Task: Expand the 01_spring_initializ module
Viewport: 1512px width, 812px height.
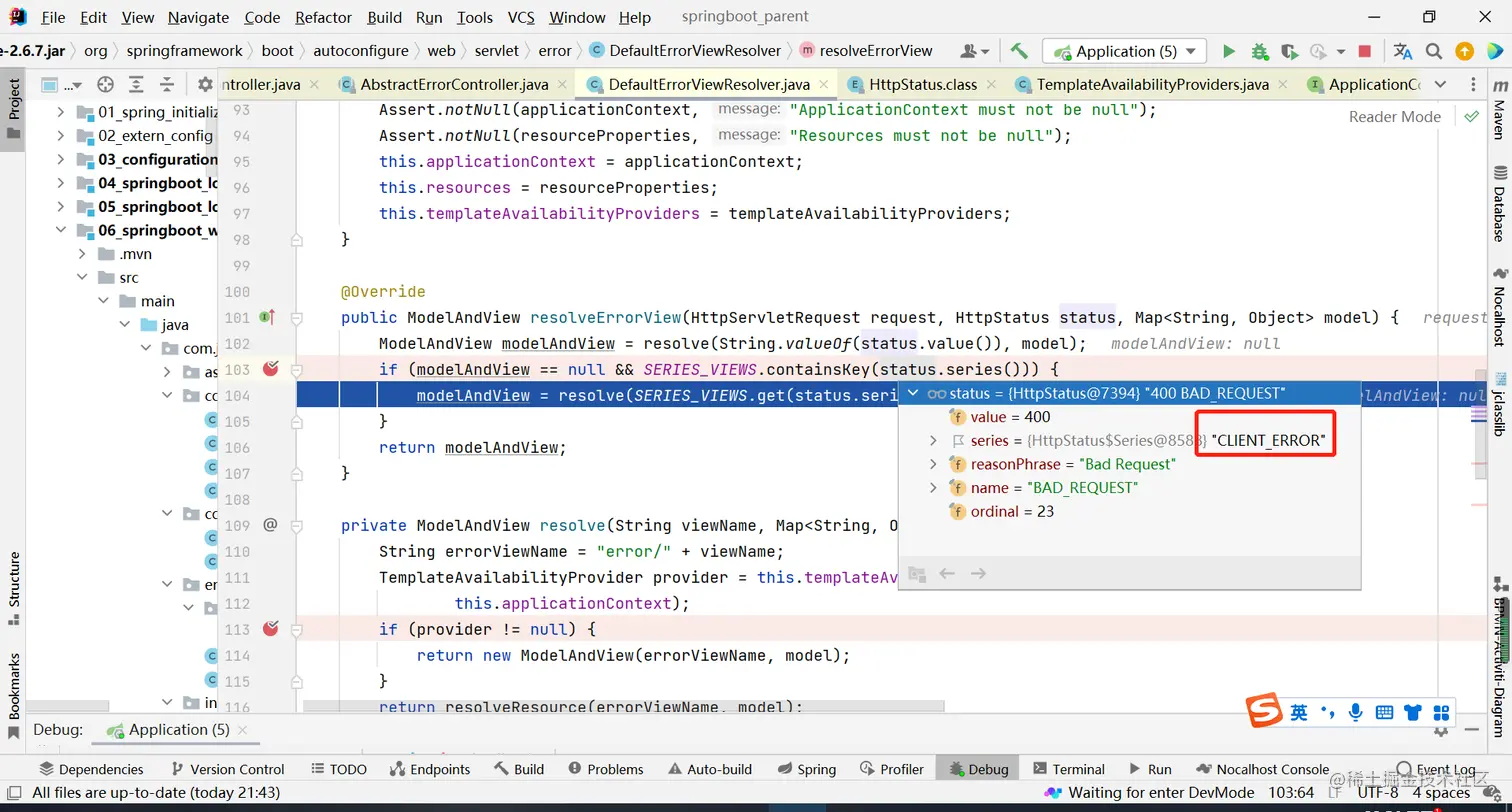Action: click(61, 111)
